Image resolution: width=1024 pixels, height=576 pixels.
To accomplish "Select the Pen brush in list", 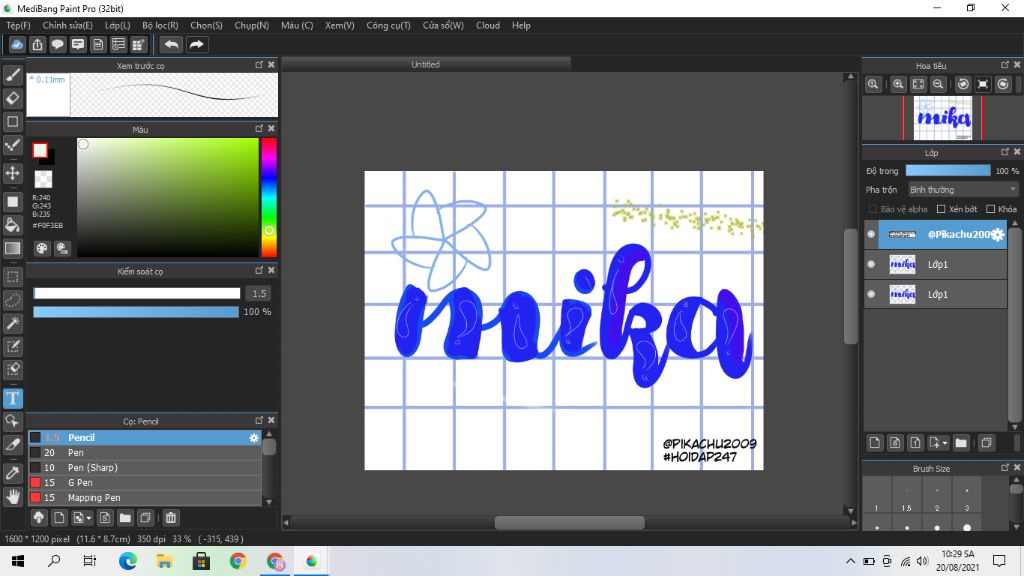I will click(x=145, y=453).
